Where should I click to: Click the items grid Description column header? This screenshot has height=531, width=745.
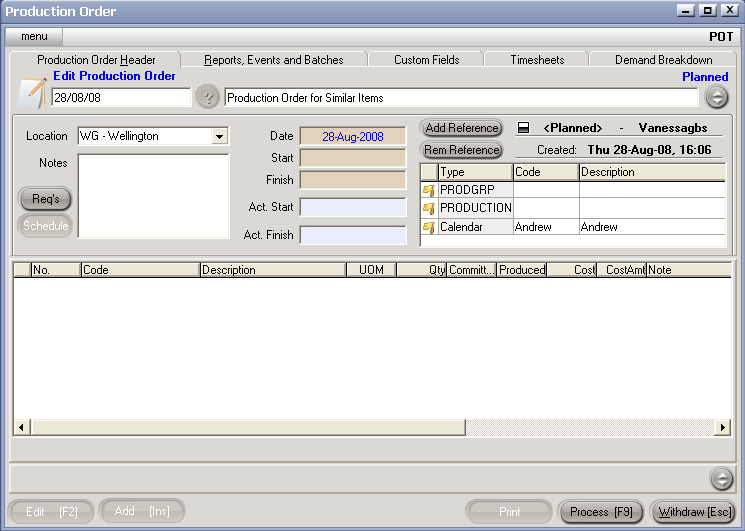coord(273,270)
